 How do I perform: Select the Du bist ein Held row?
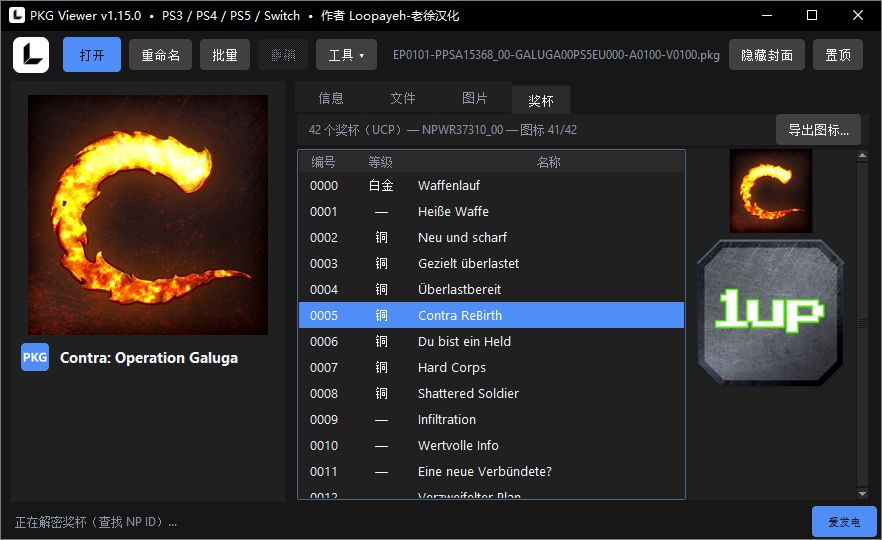tap(491, 341)
